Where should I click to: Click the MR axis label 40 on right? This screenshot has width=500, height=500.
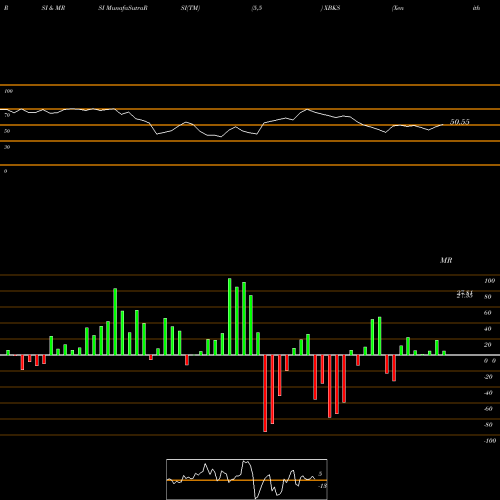pos(488,329)
